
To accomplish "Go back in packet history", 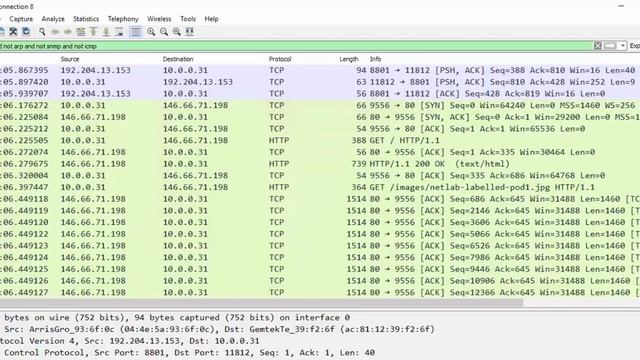I will coord(55,31).
